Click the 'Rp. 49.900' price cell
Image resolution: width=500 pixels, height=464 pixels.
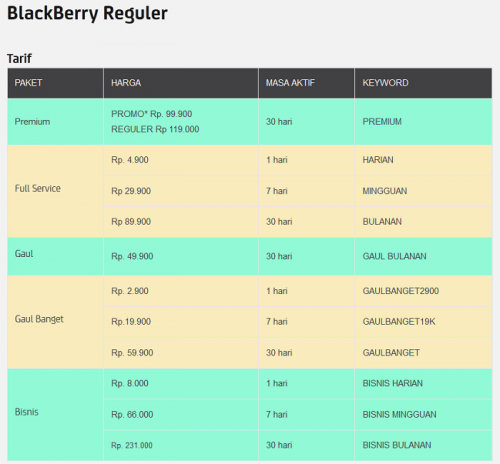click(181, 256)
